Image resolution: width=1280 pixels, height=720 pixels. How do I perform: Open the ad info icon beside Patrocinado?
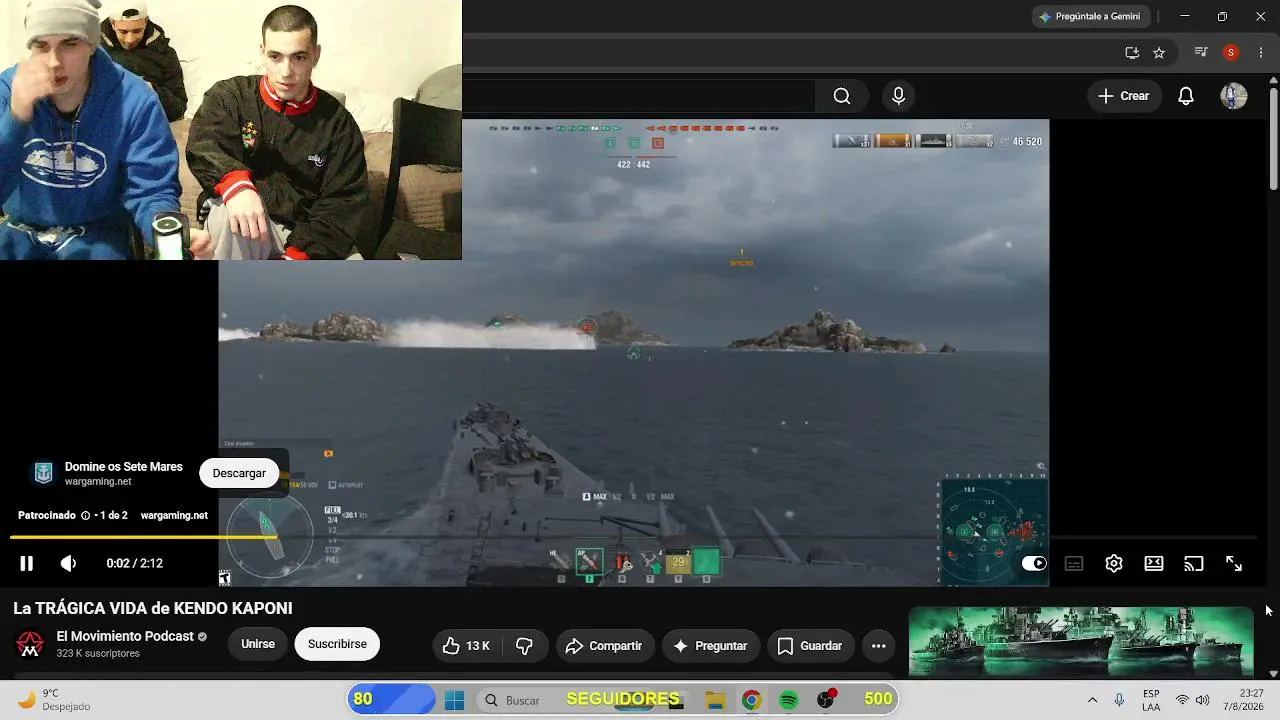[86, 515]
